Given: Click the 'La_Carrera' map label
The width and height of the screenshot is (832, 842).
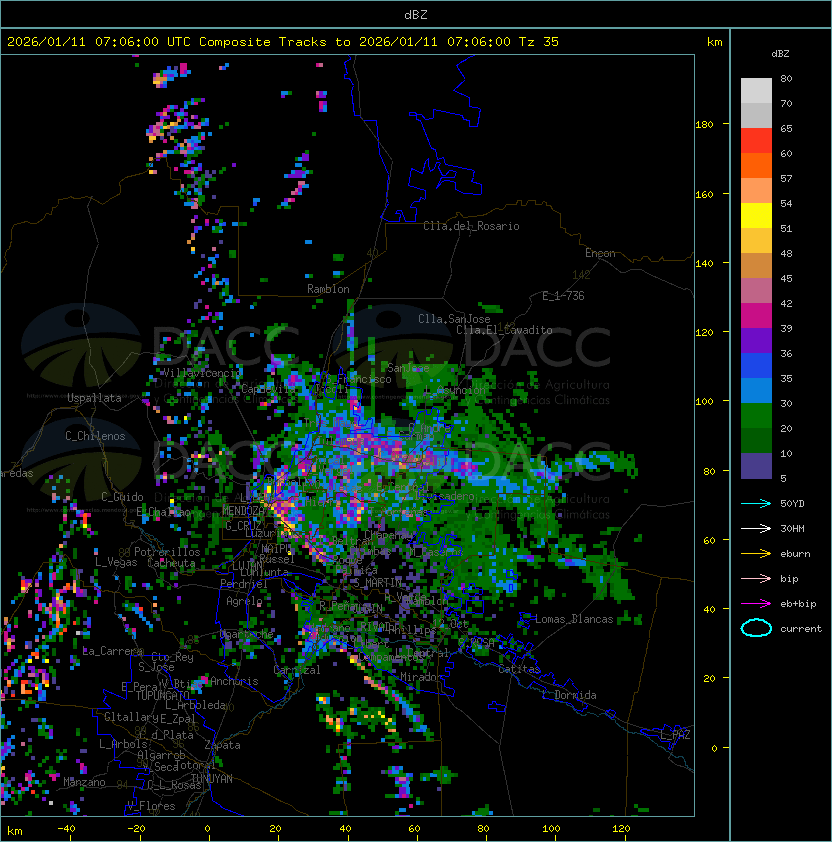Looking at the screenshot, I should click(x=113, y=651).
